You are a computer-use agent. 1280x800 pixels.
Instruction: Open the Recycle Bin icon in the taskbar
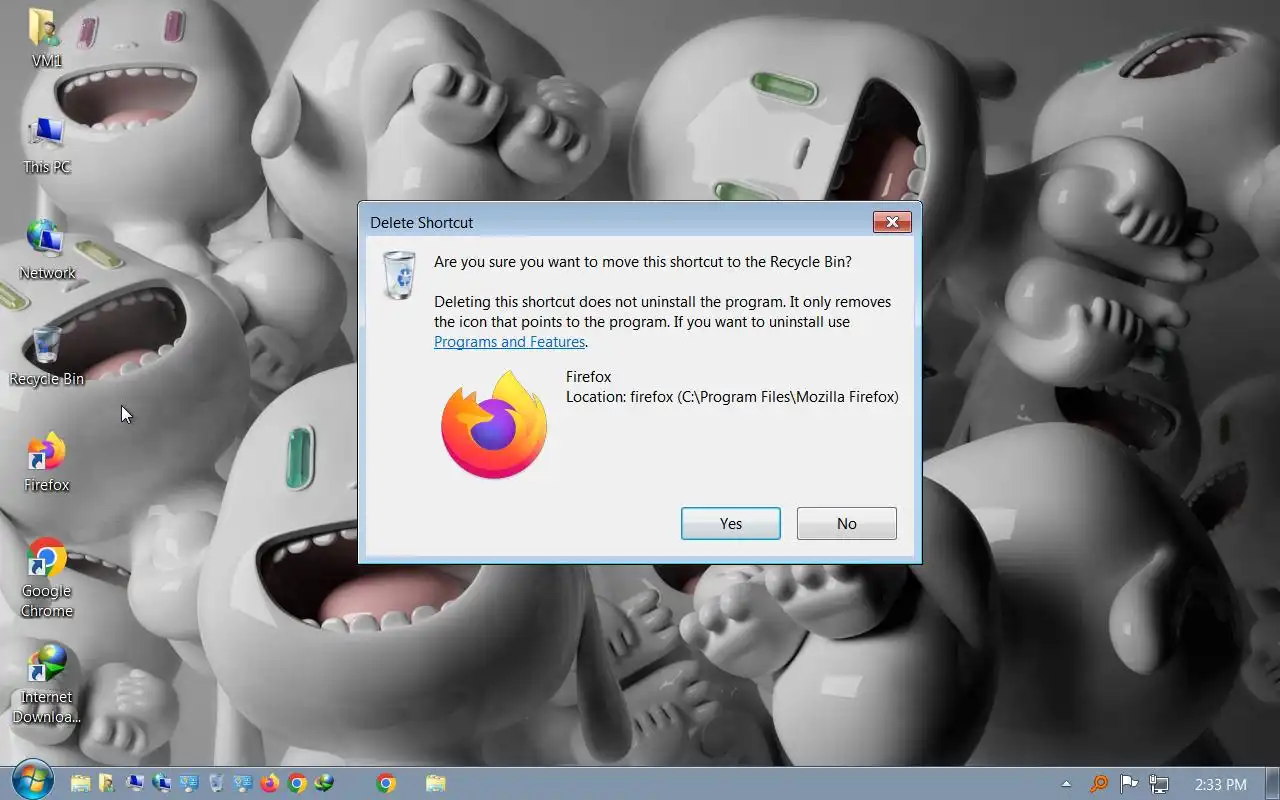click(x=216, y=783)
